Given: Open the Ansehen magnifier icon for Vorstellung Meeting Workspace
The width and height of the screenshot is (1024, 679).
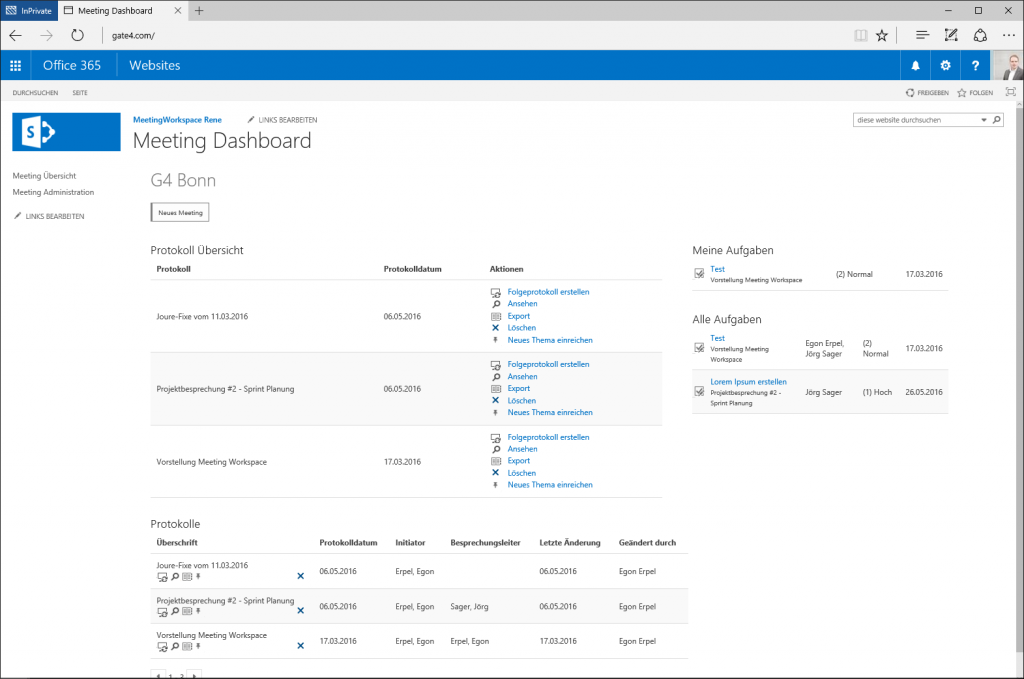Looking at the screenshot, I should pyautogui.click(x=494, y=449).
